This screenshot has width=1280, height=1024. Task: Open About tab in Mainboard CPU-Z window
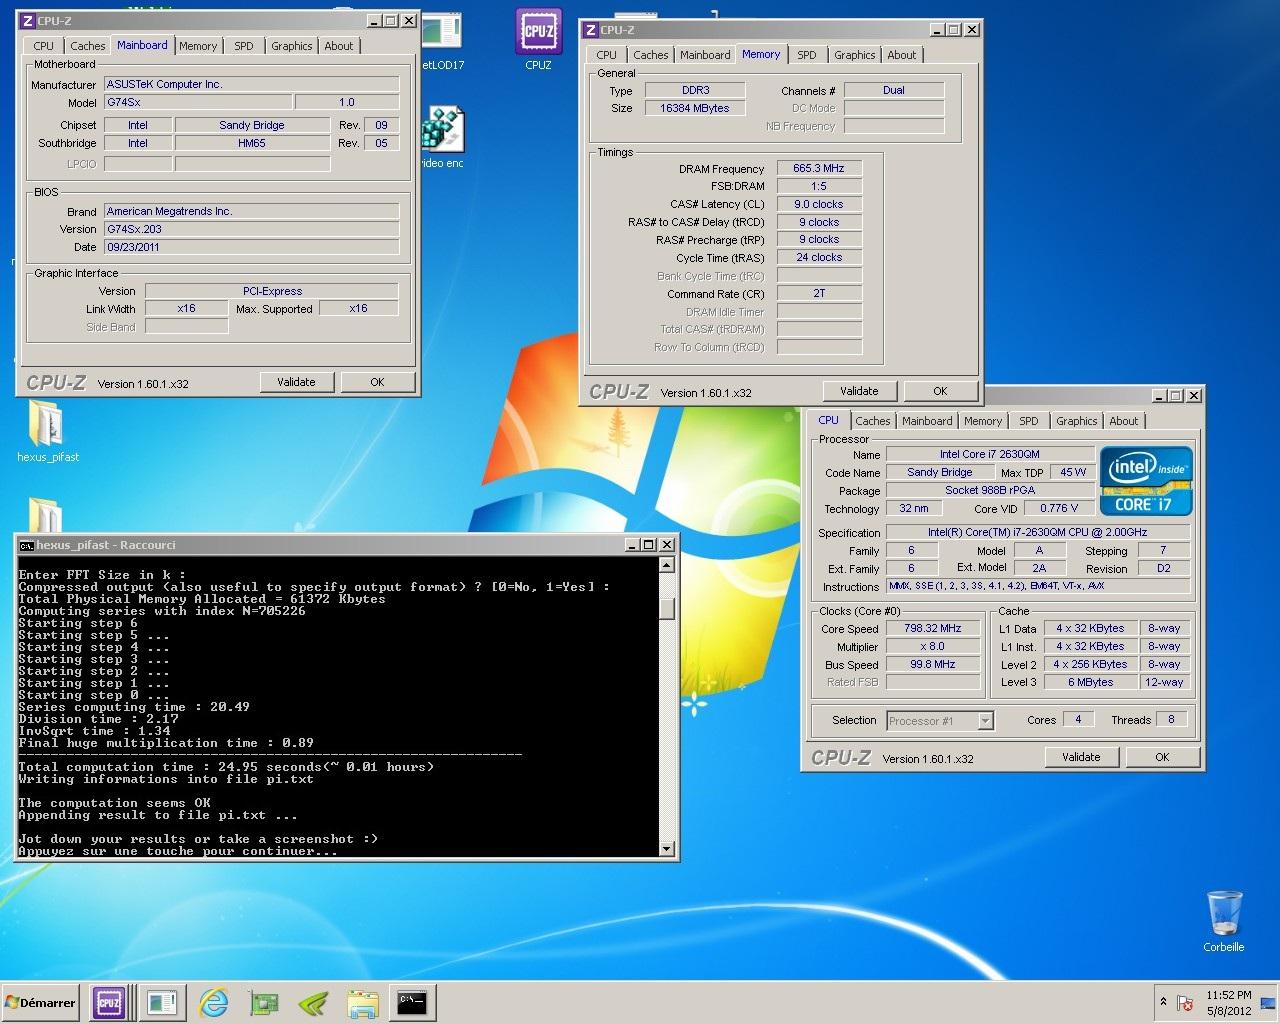click(339, 46)
